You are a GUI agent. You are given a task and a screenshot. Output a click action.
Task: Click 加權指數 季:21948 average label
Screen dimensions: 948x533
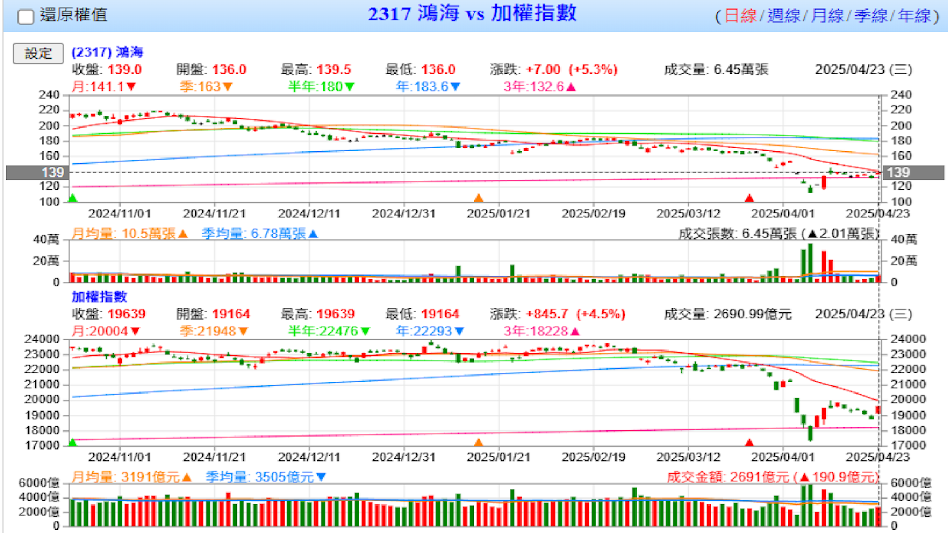[x=213, y=331]
